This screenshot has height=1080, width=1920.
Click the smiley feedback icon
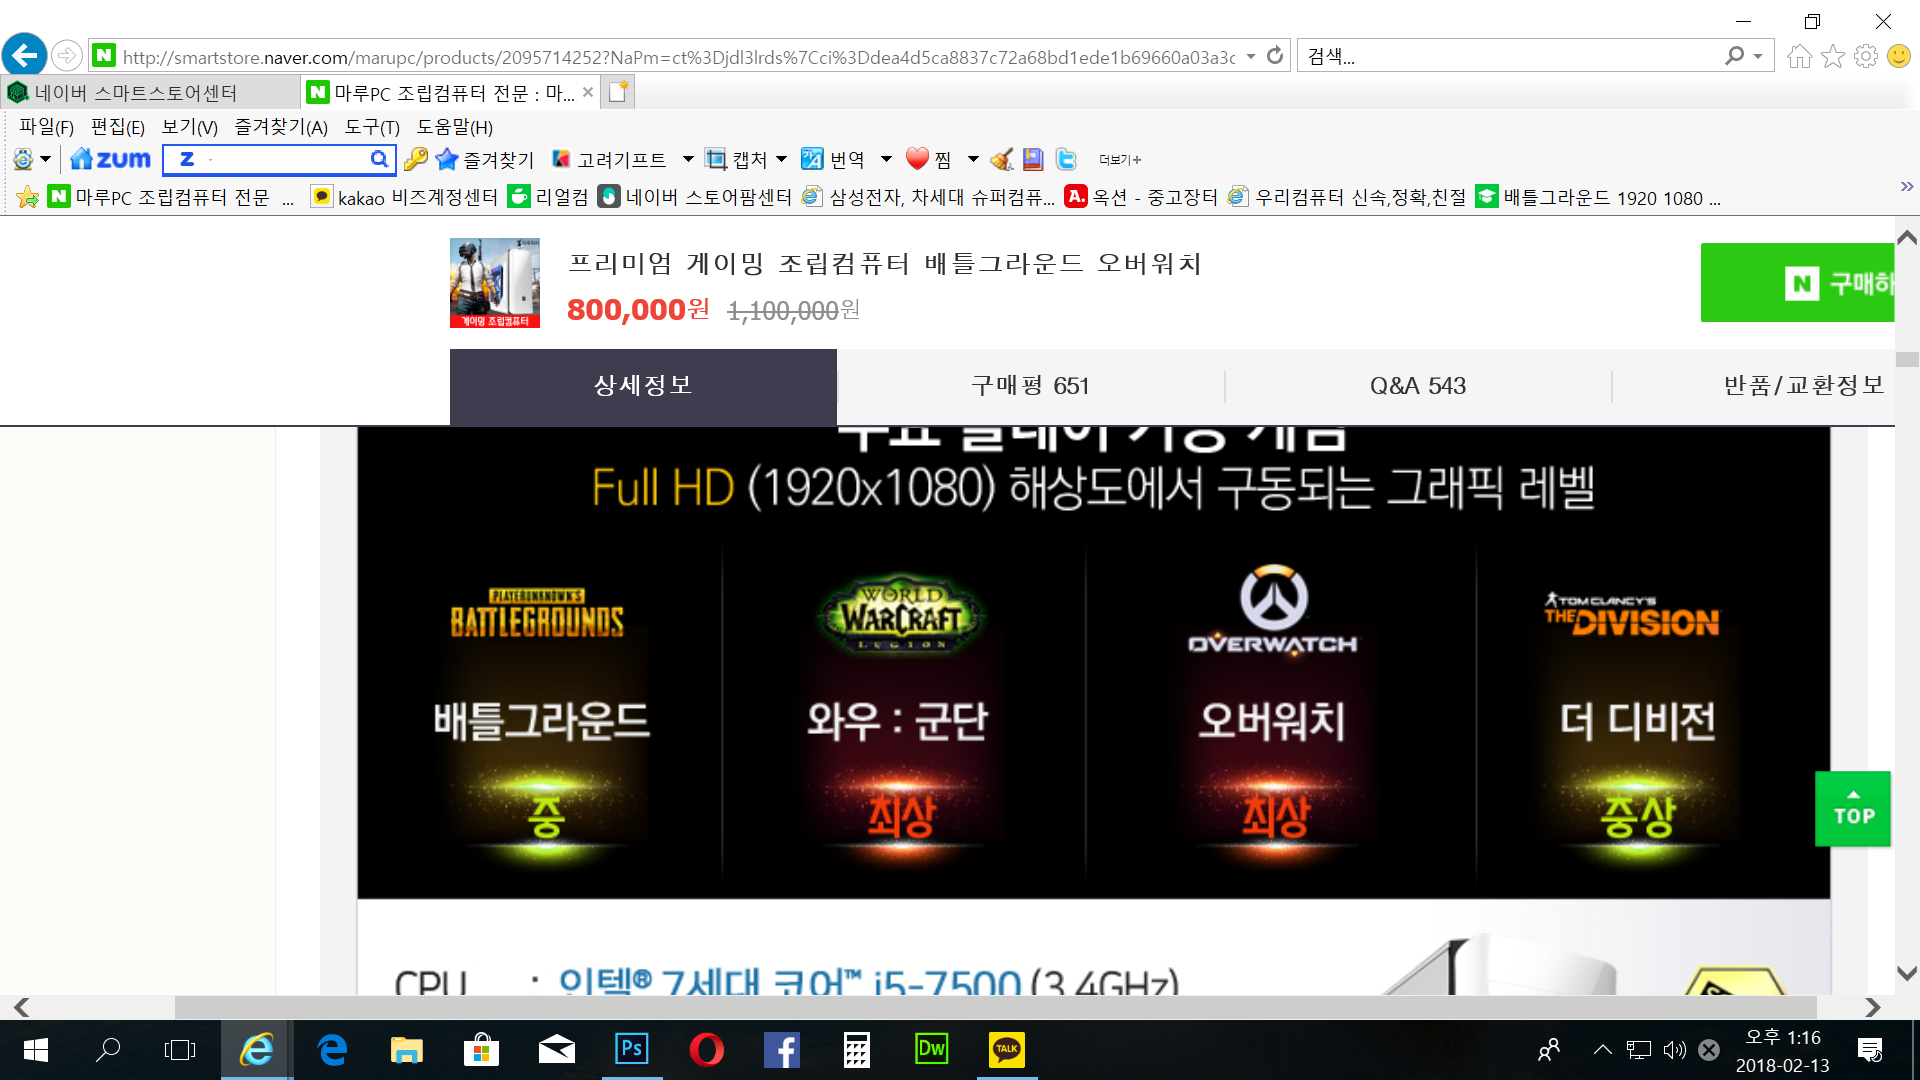1898,56
